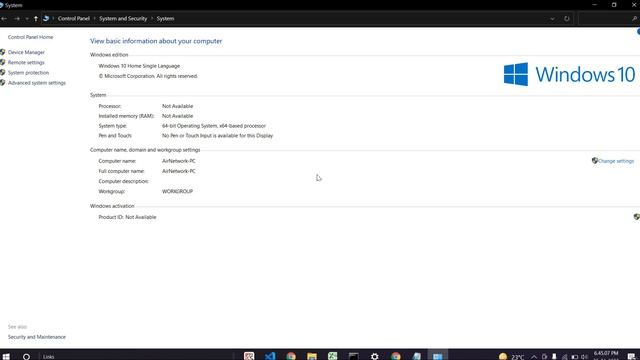Open the clock and date on taskbar
The width and height of the screenshot is (640, 360).
point(606,355)
